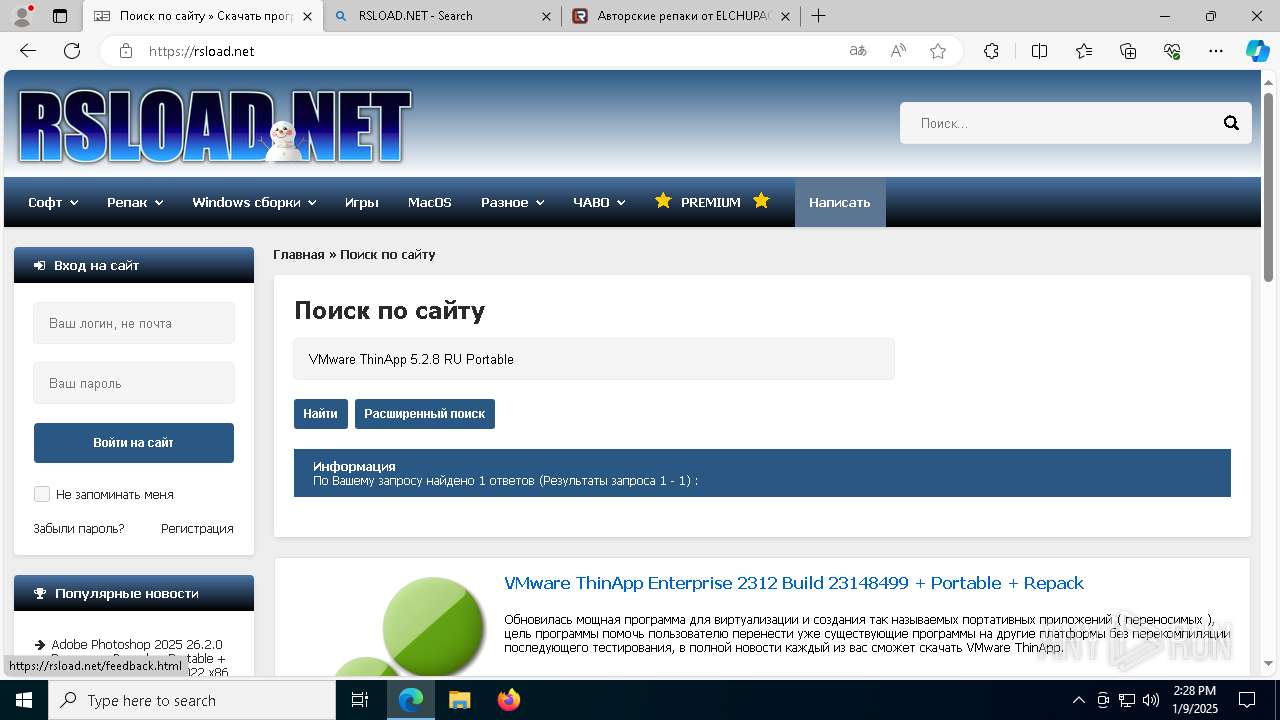
Task: Open the Windows Start menu
Action: [24, 700]
